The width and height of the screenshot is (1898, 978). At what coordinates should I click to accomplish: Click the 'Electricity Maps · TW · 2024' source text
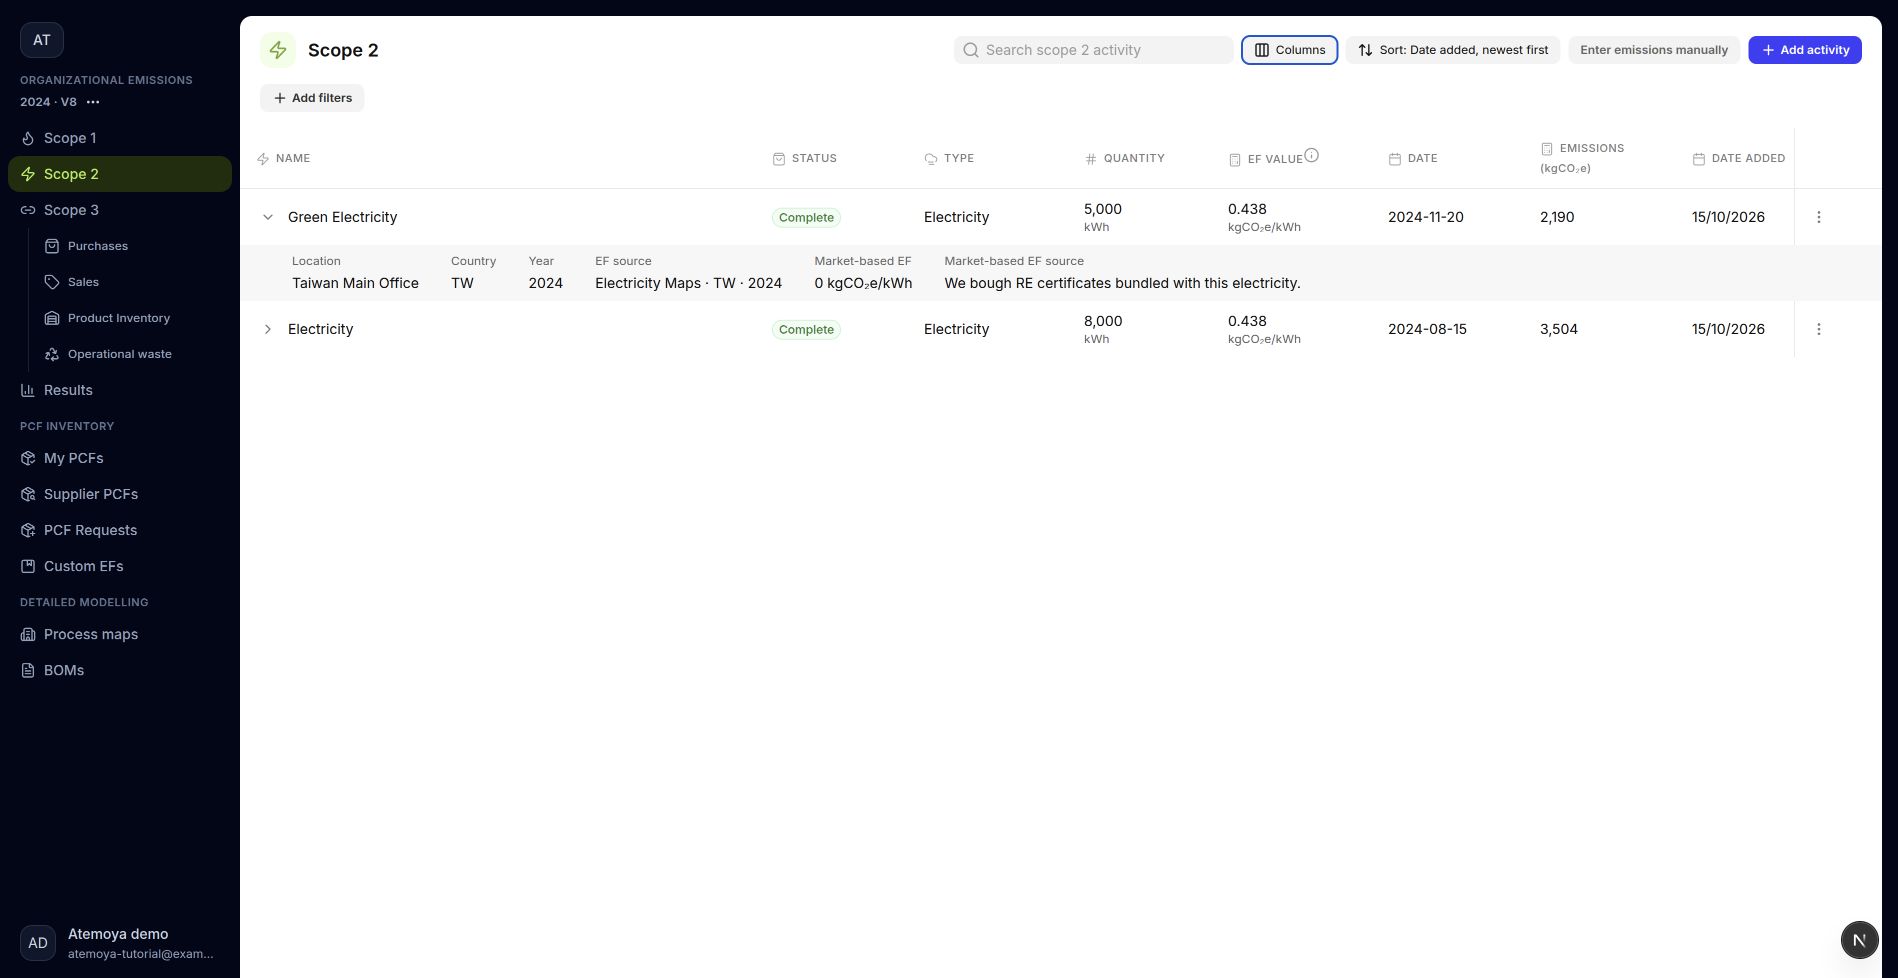(x=688, y=283)
